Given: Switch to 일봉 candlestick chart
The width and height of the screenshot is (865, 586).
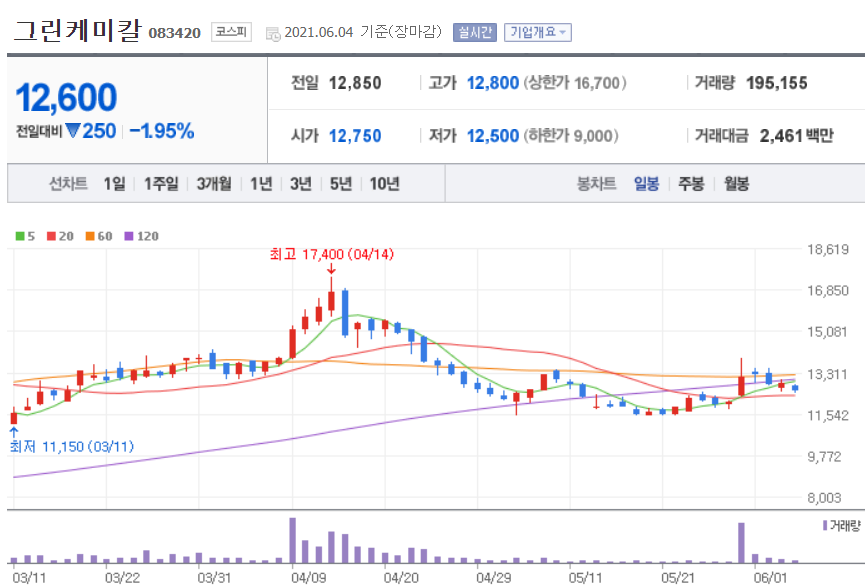Looking at the screenshot, I should point(646,183).
